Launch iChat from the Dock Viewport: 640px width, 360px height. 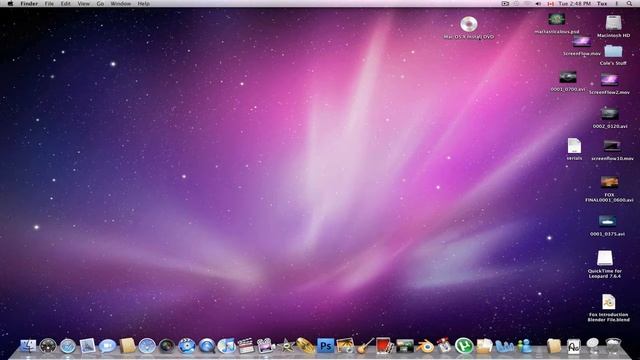tap(107, 346)
